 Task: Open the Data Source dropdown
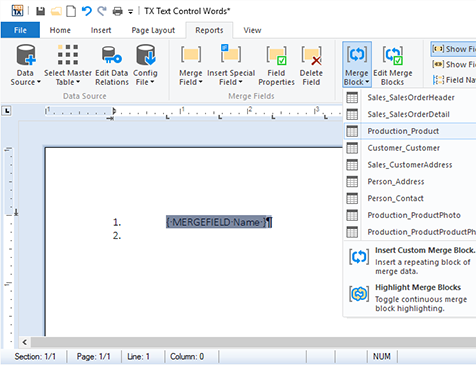[25, 65]
